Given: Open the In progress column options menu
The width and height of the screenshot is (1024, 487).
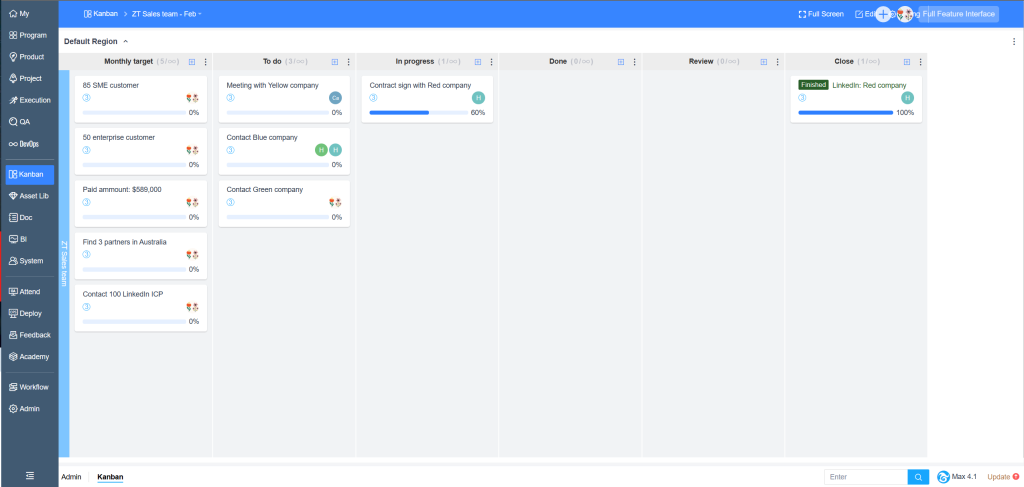Looking at the screenshot, I should pyautogui.click(x=493, y=62).
